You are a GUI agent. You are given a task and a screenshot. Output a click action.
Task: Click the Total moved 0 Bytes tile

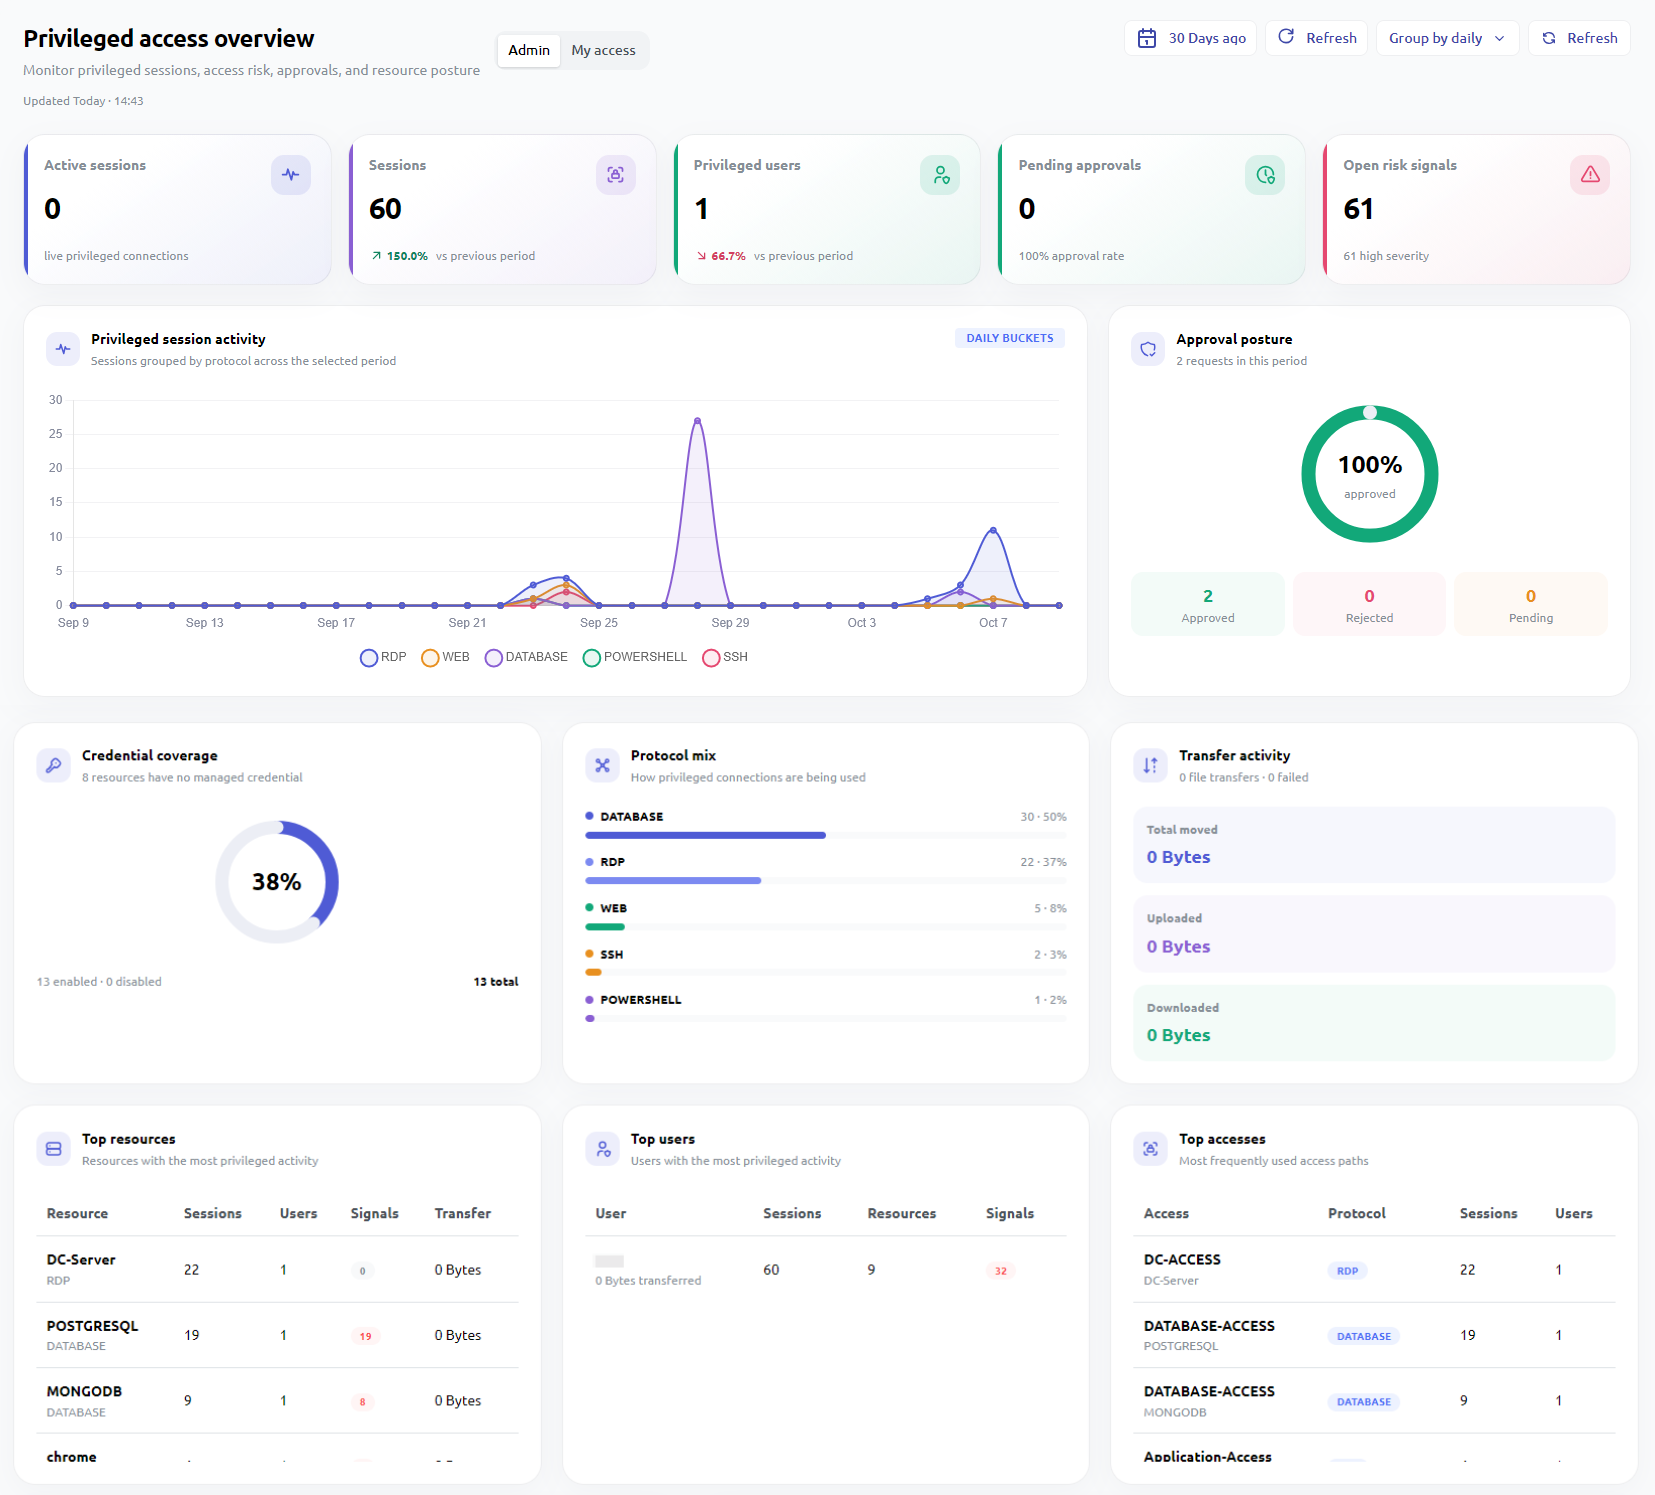pyautogui.click(x=1374, y=845)
